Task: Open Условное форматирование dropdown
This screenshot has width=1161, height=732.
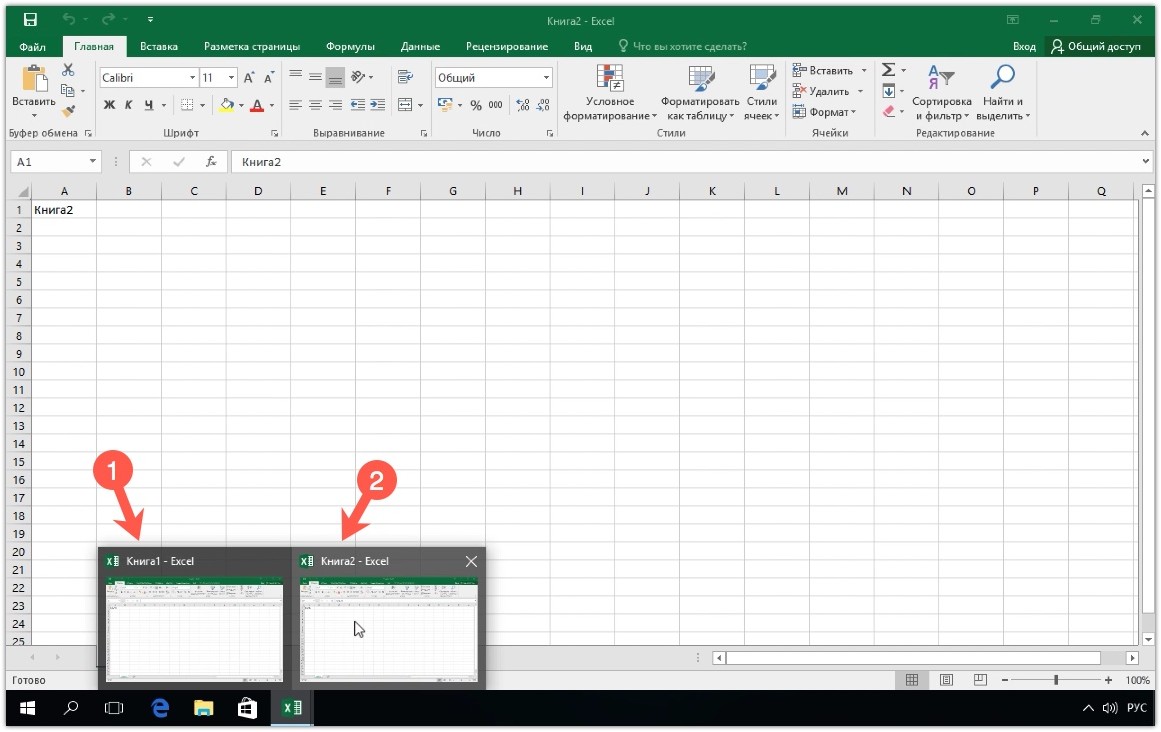Action: 609,93
